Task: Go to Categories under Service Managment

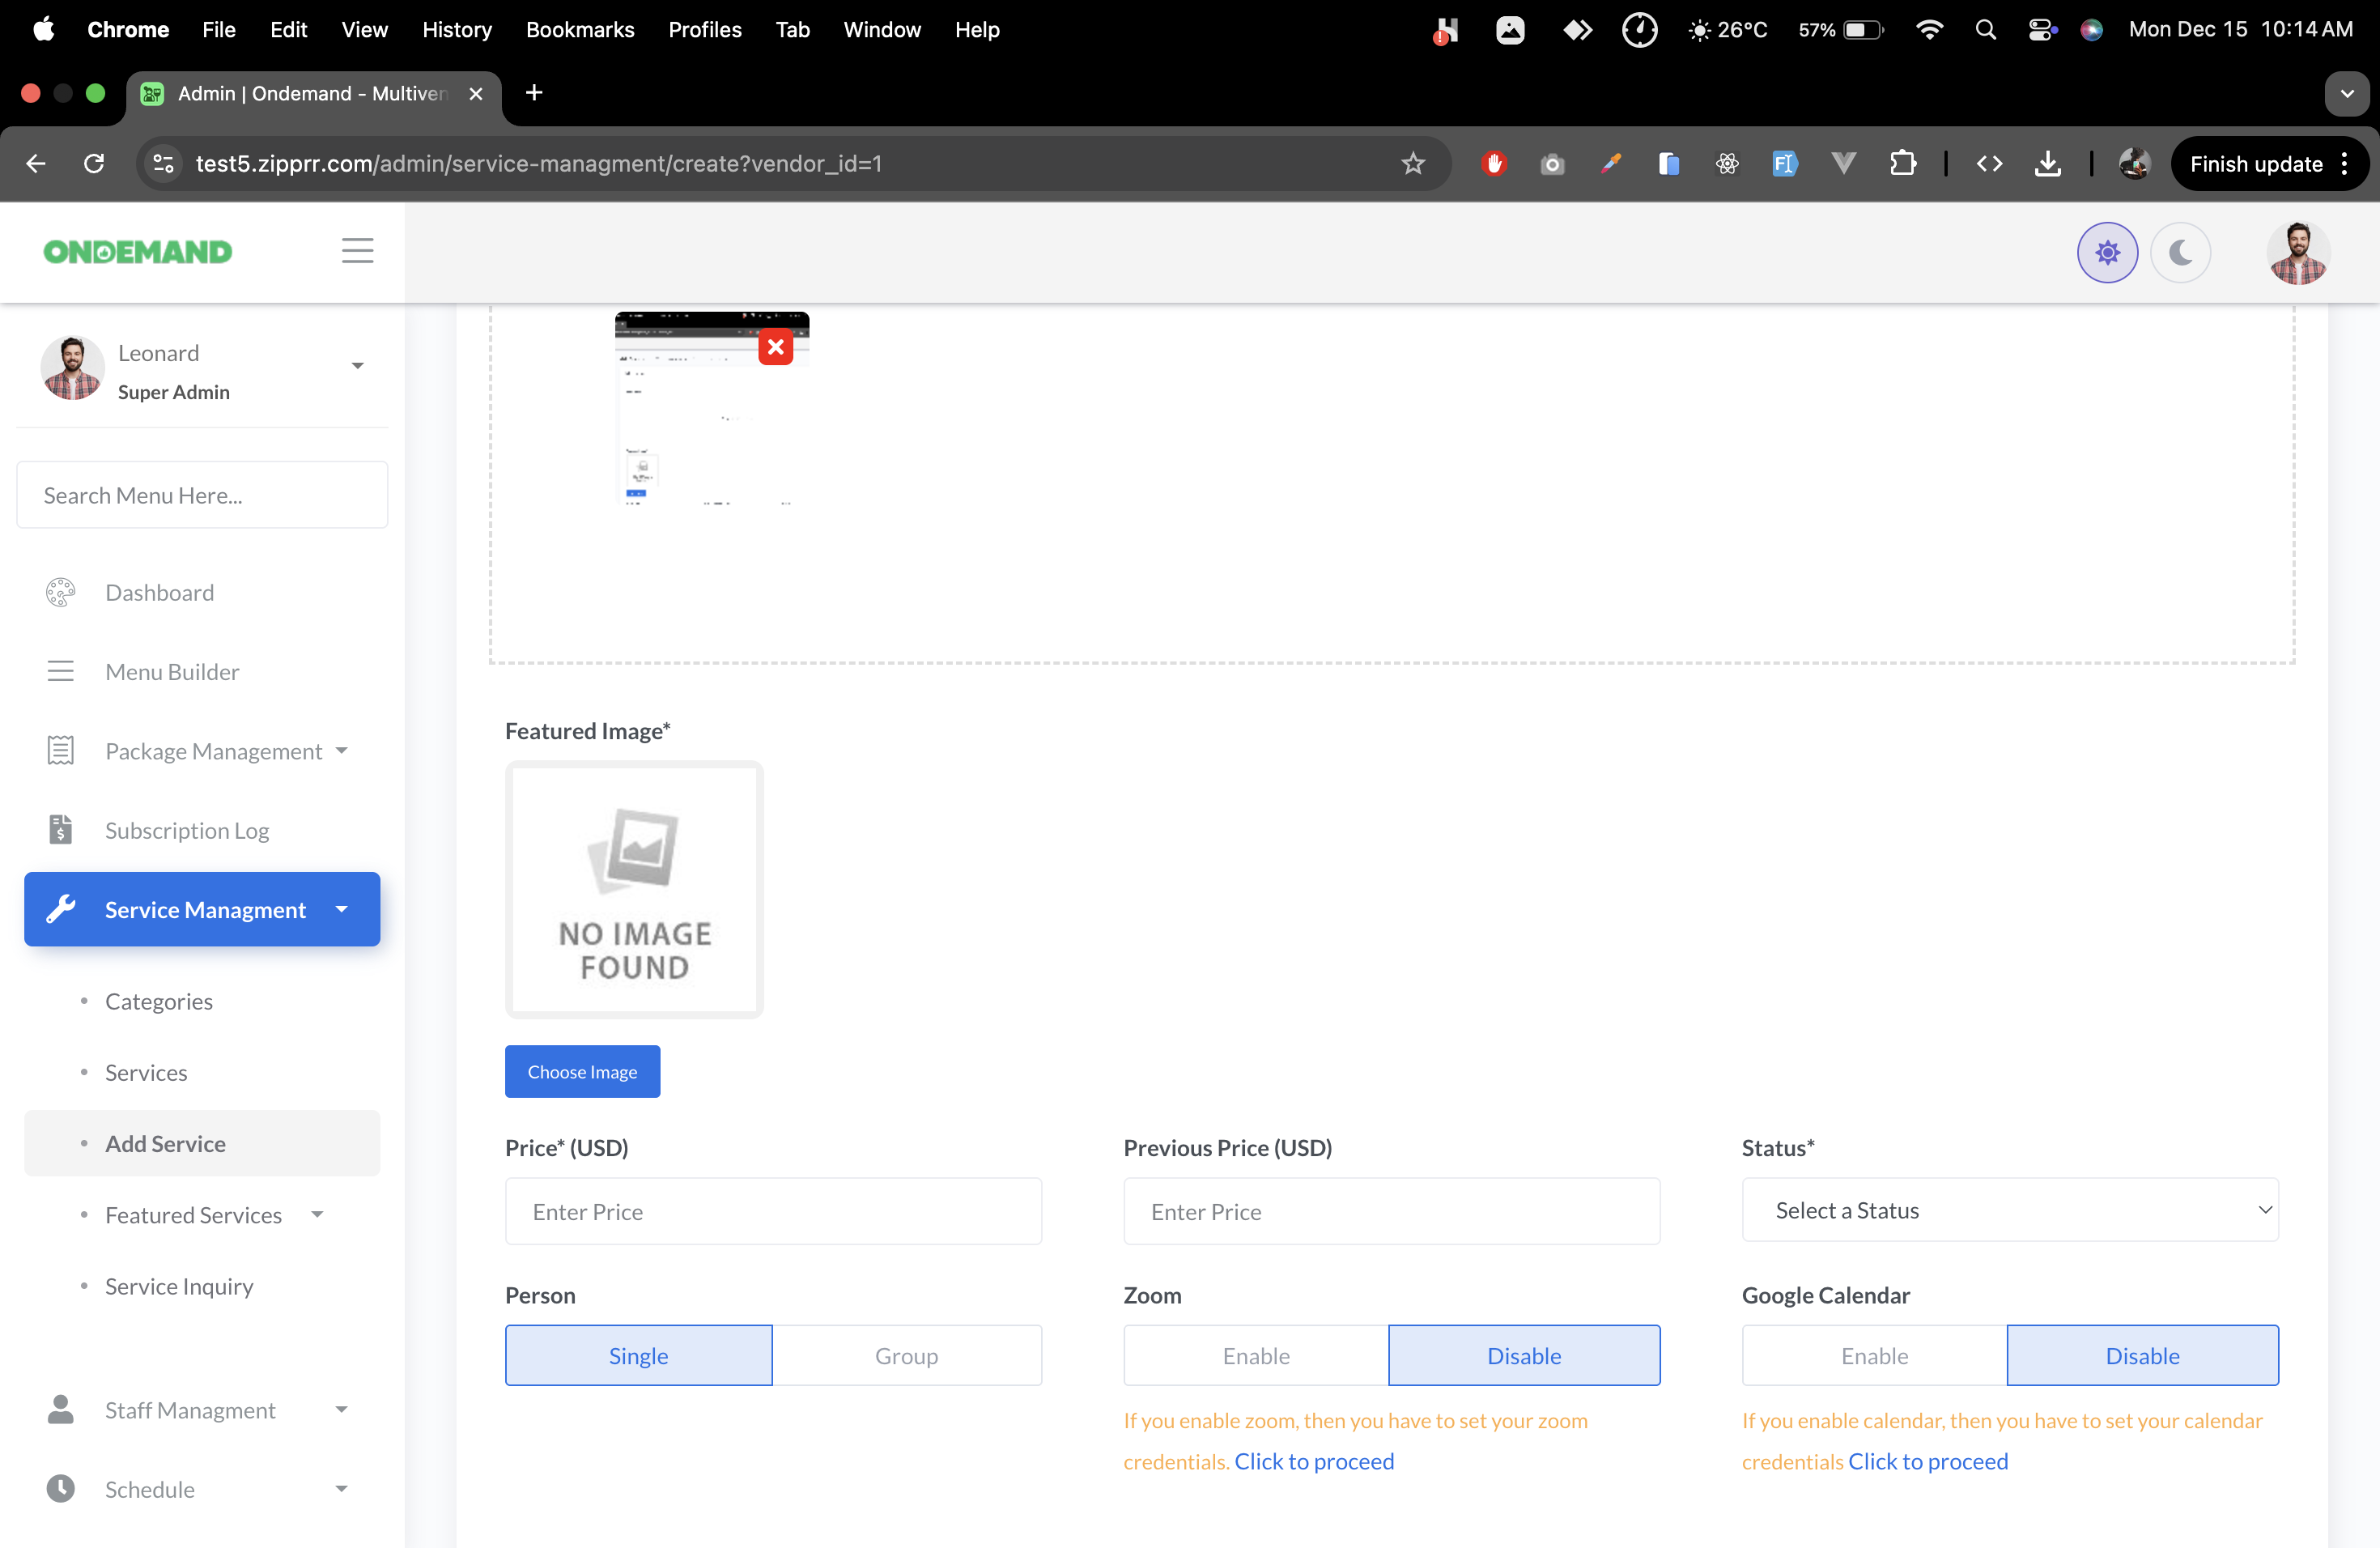Action: (x=159, y=1001)
